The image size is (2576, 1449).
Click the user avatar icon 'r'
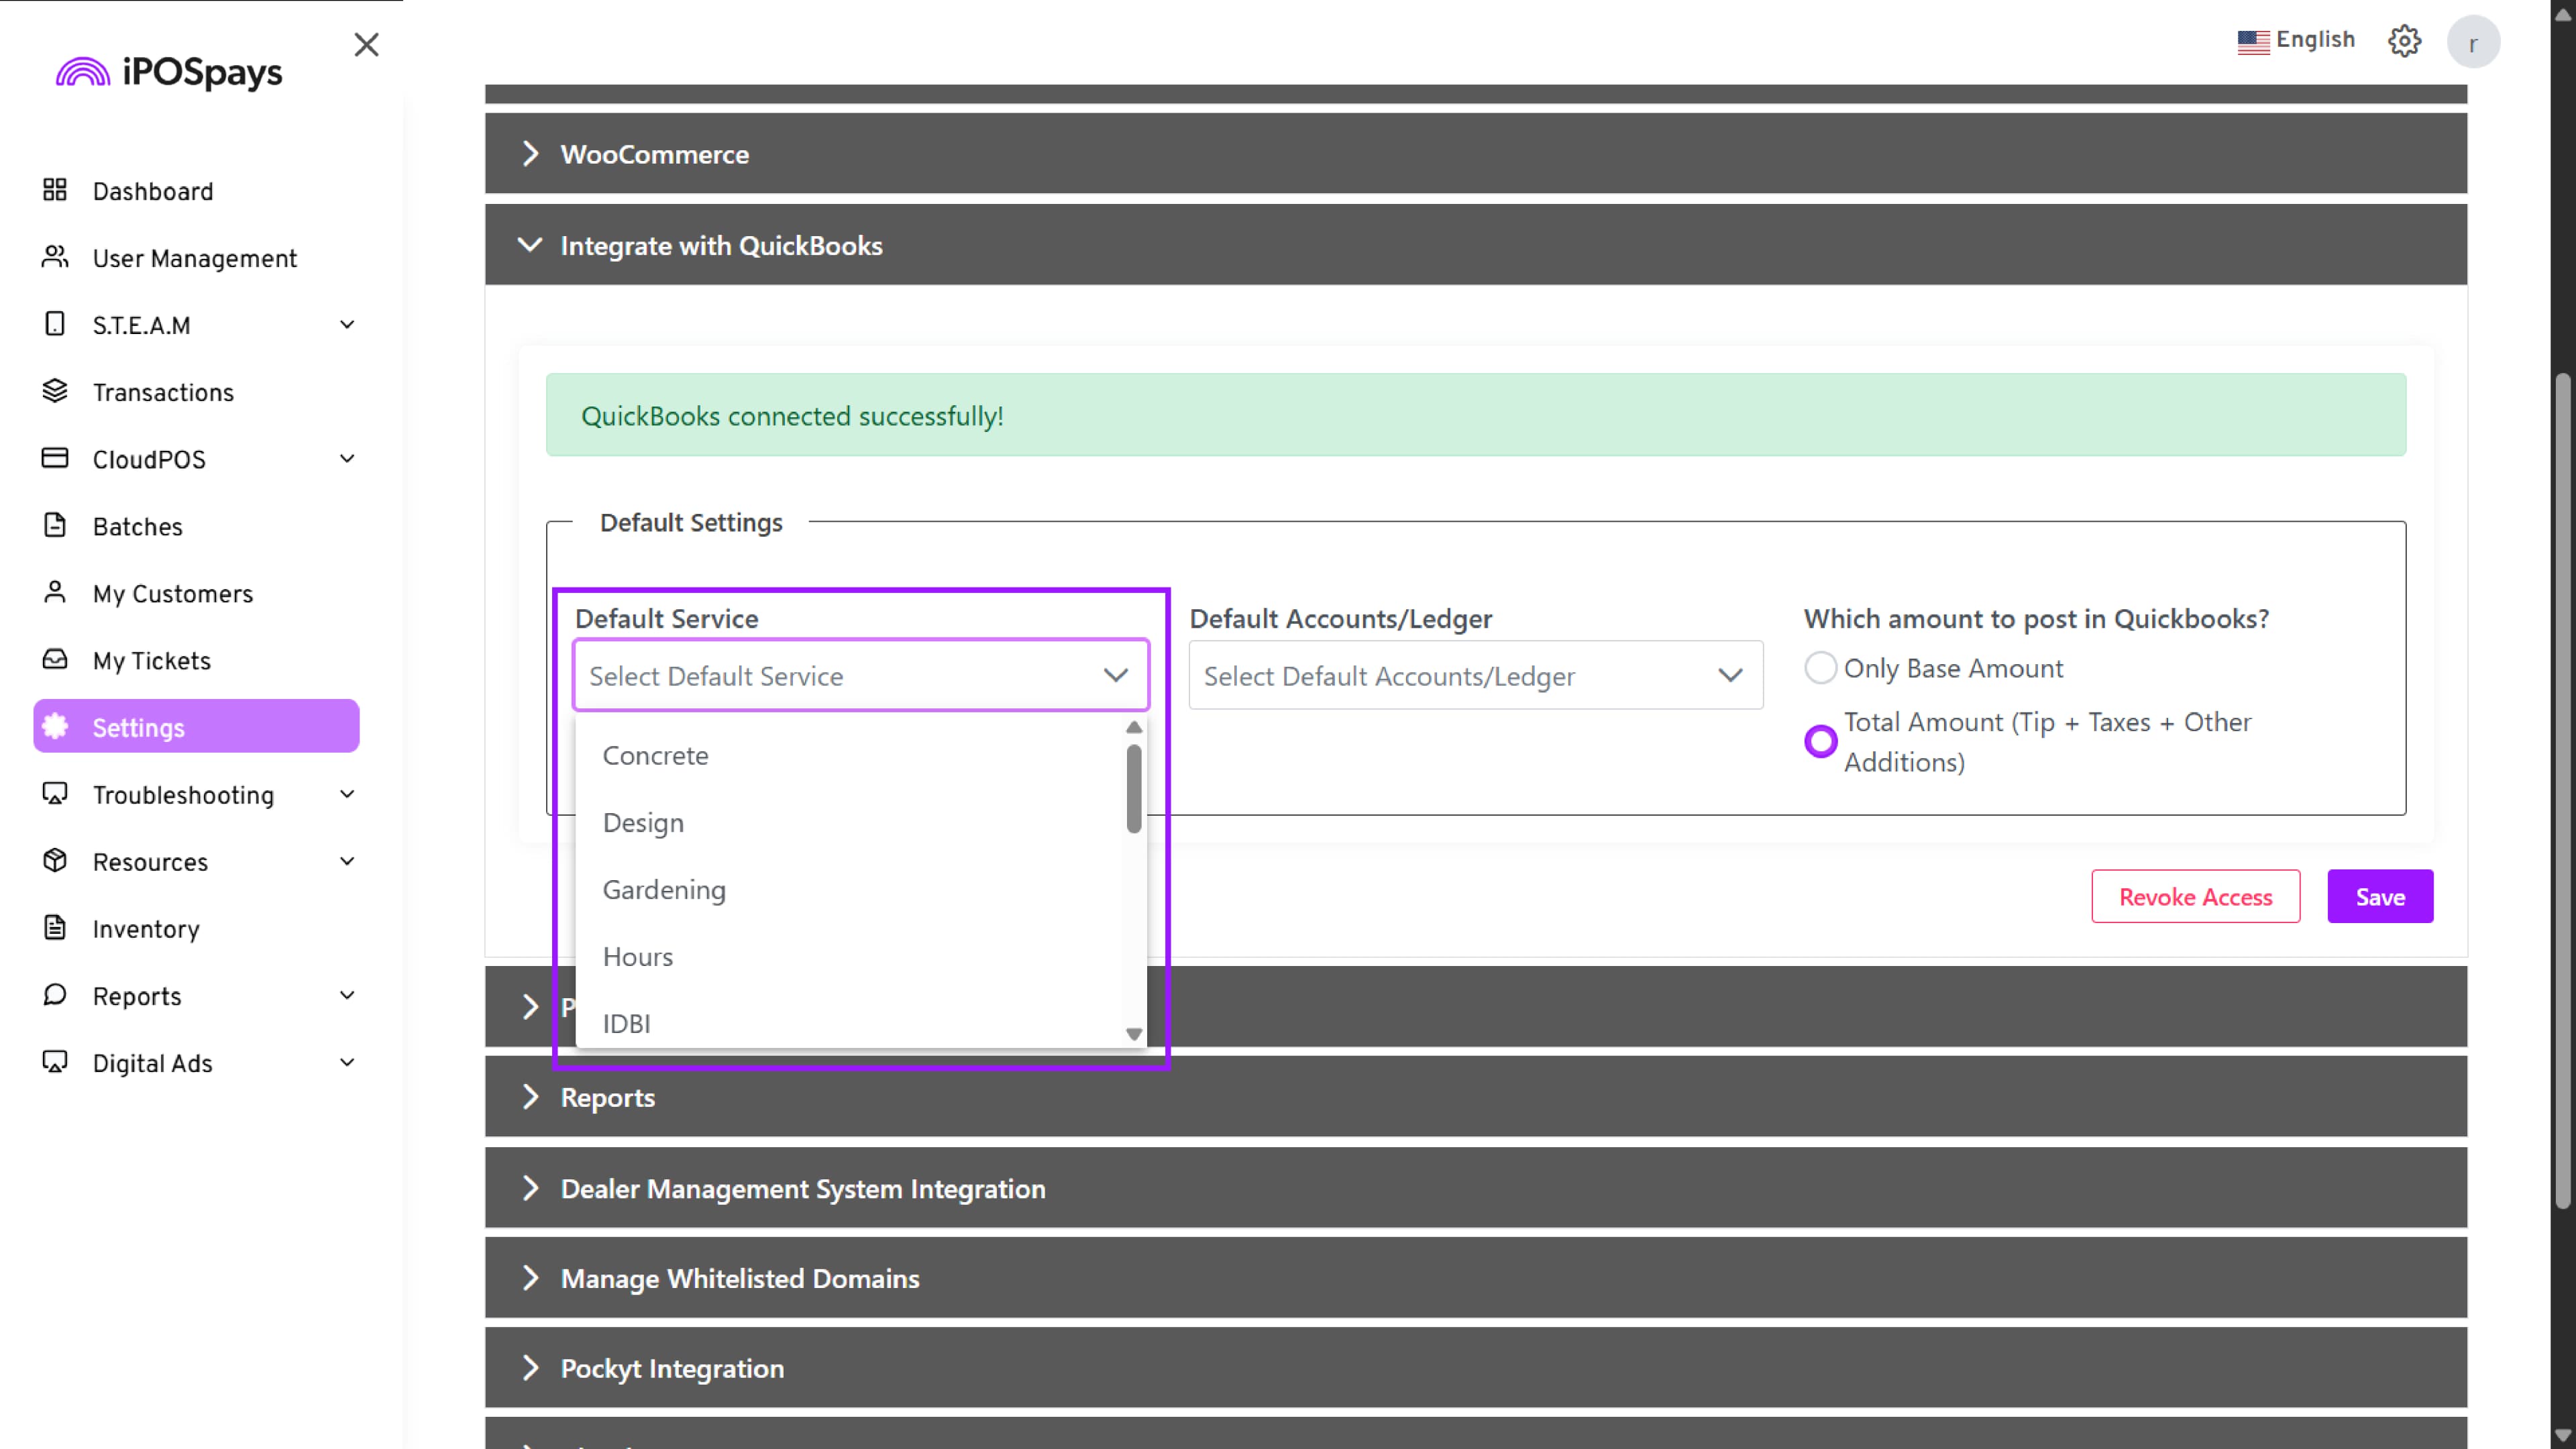pos(2472,43)
